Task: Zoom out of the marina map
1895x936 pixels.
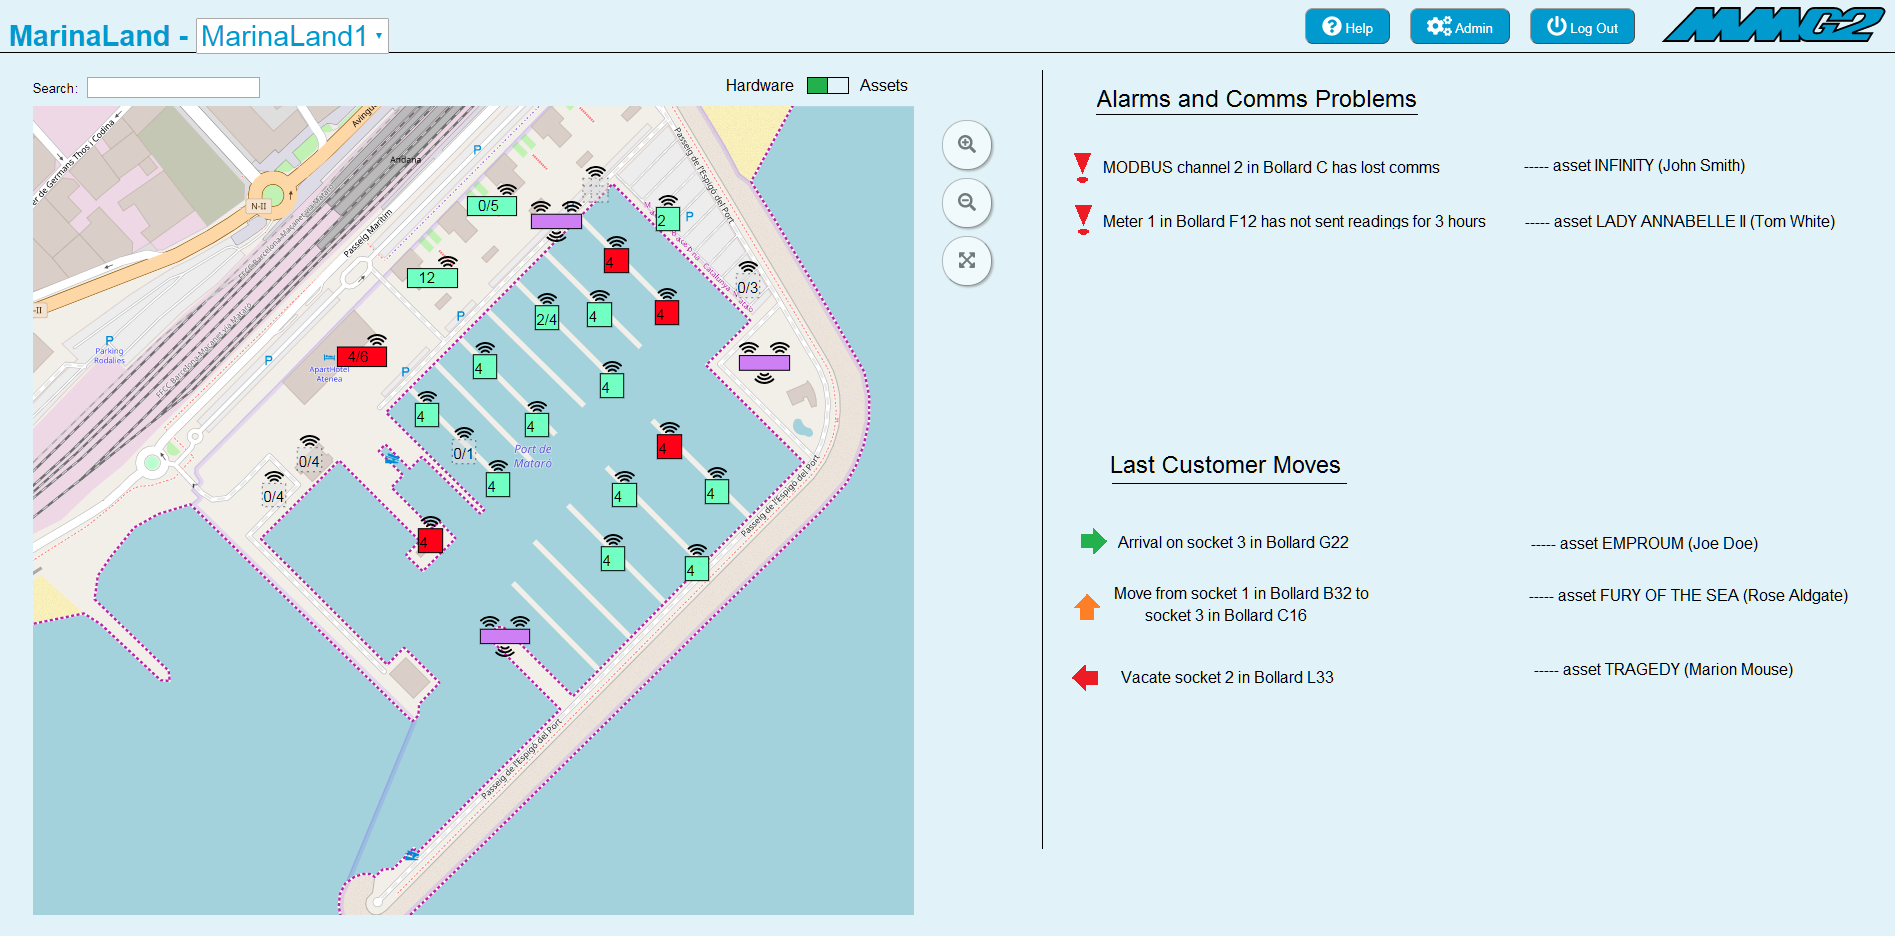Action: (965, 203)
